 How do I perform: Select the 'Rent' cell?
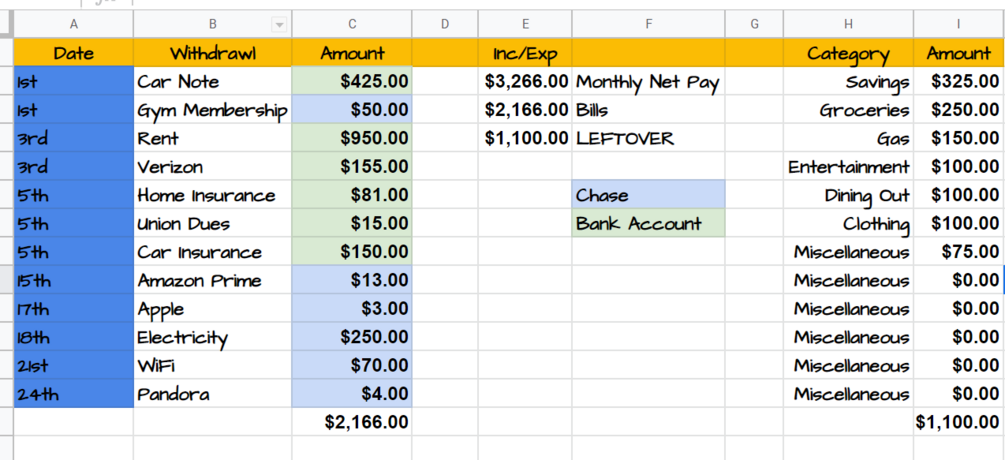click(x=213, y=138)
